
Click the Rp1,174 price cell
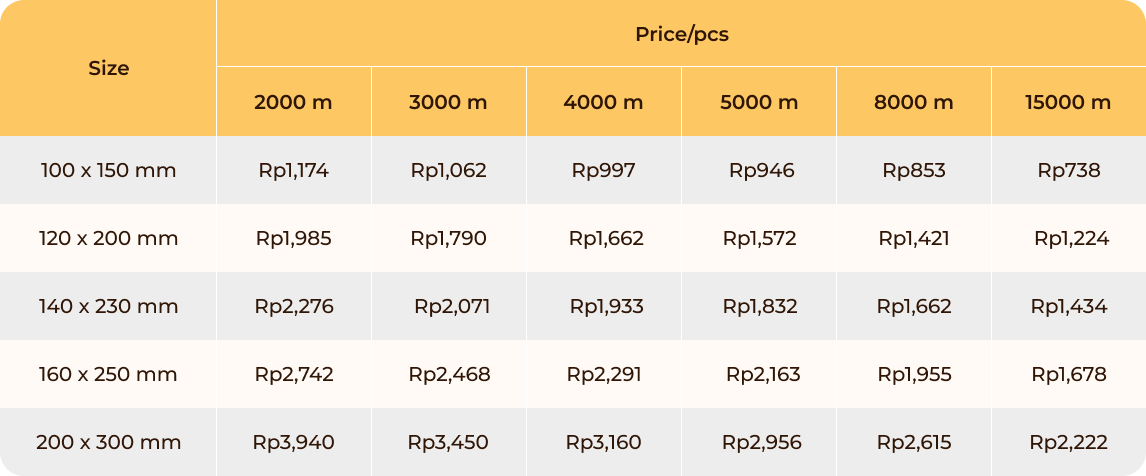(x=294, y=170)
